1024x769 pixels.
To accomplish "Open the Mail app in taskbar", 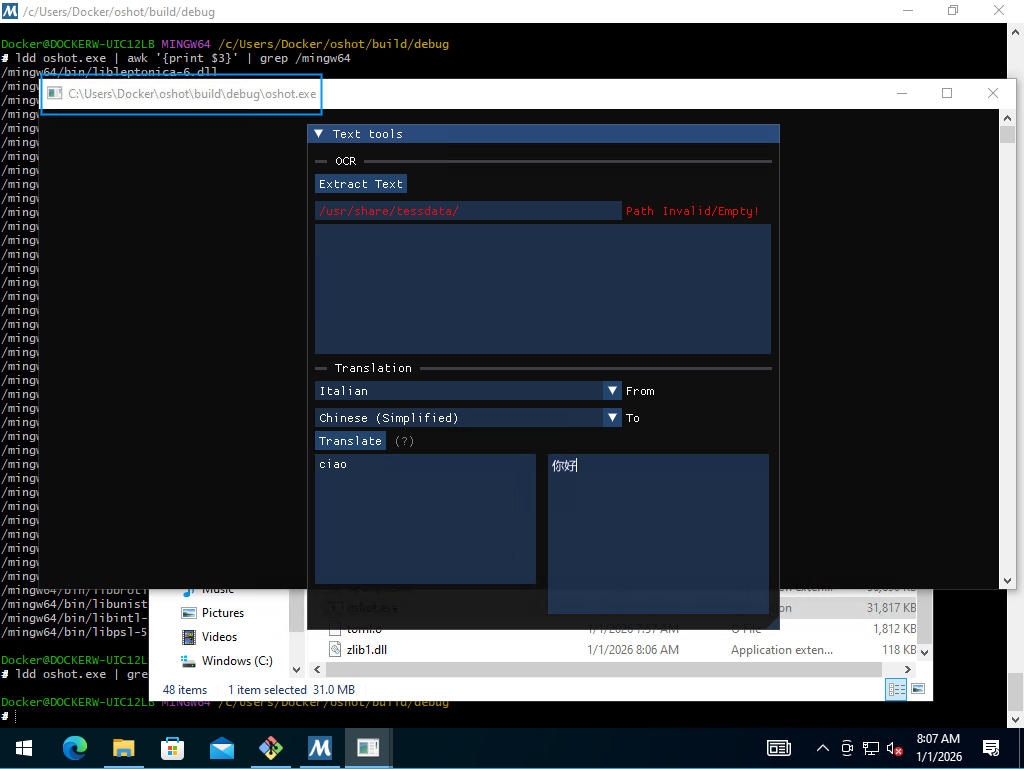I will pyautogui.click(x=222, y=747).
